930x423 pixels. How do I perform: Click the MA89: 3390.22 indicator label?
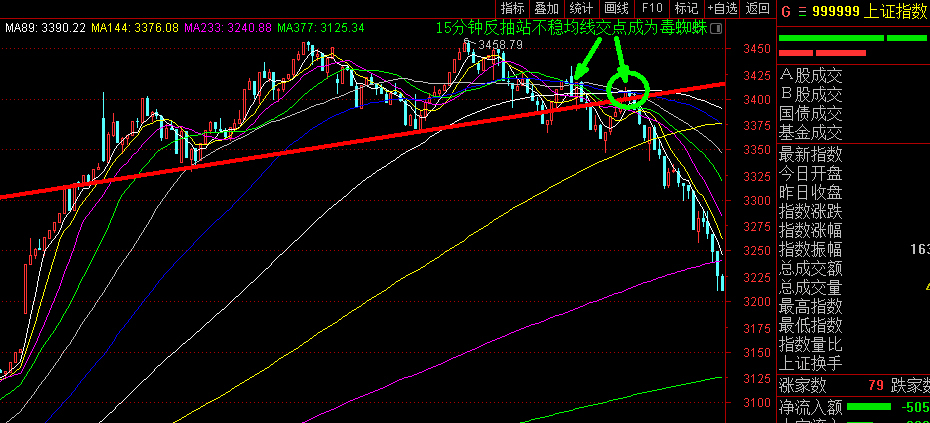tap(46, 27)
